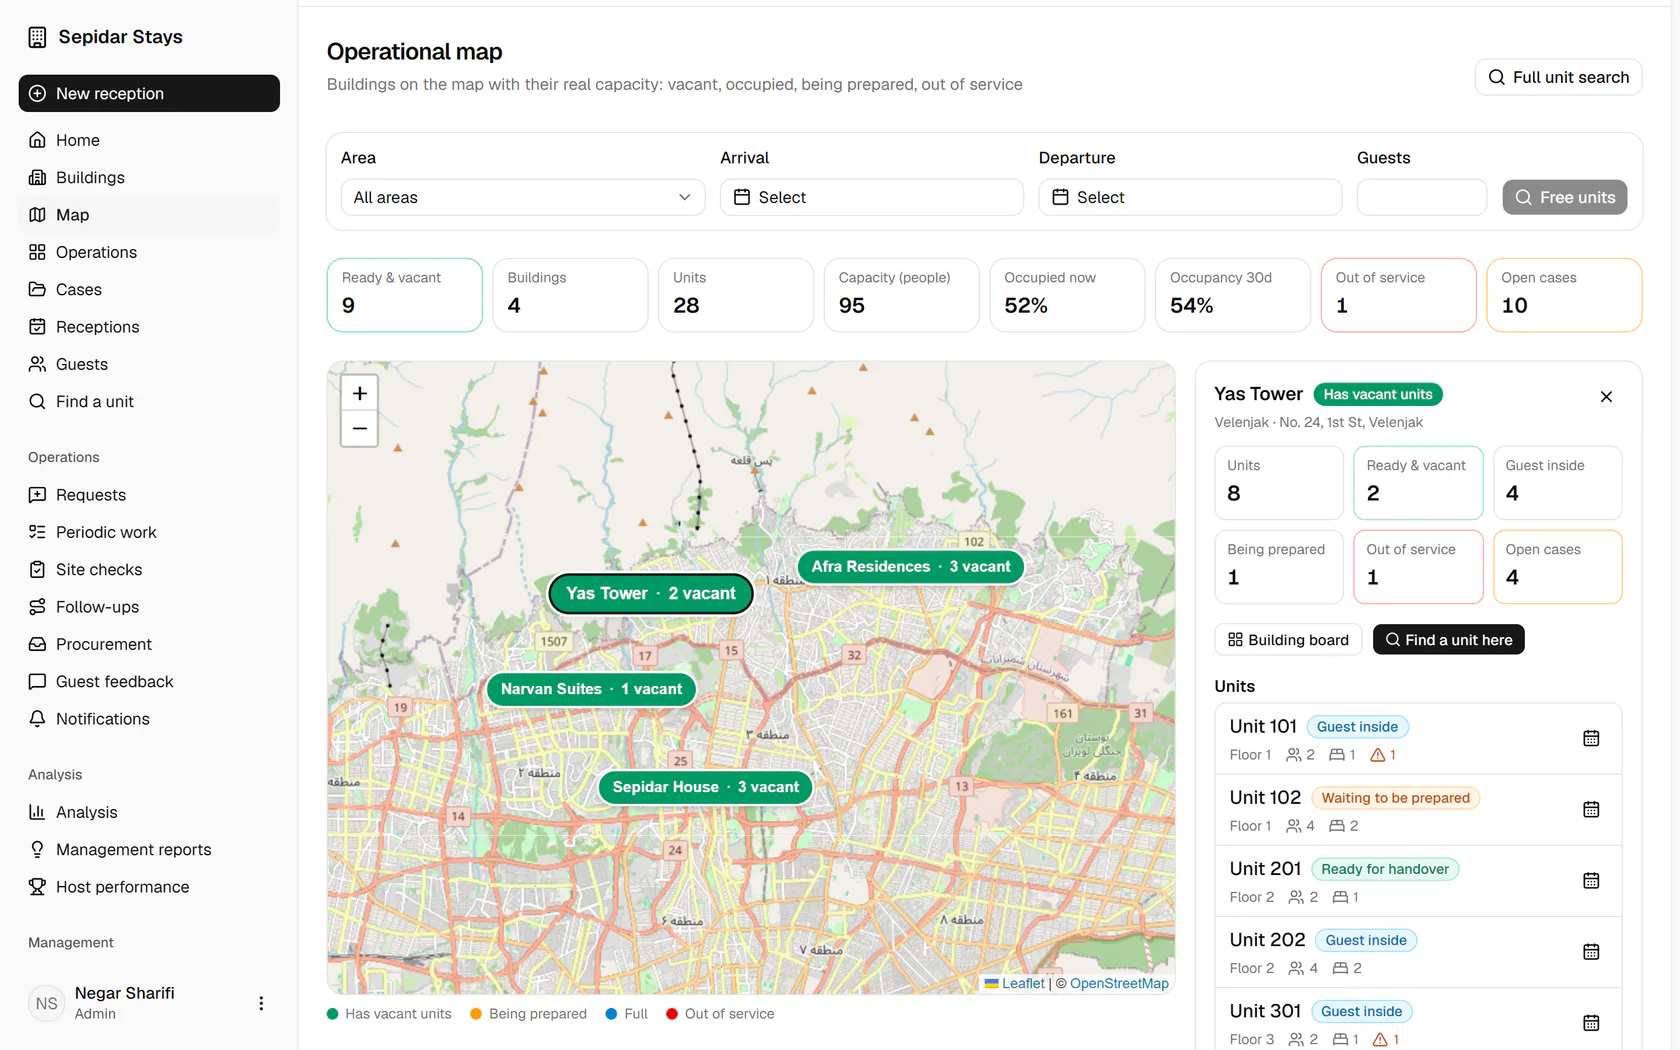Viewport: 1680px width, 1050px height.
Task: Click the Periodic work list icon
Action: 37,532
